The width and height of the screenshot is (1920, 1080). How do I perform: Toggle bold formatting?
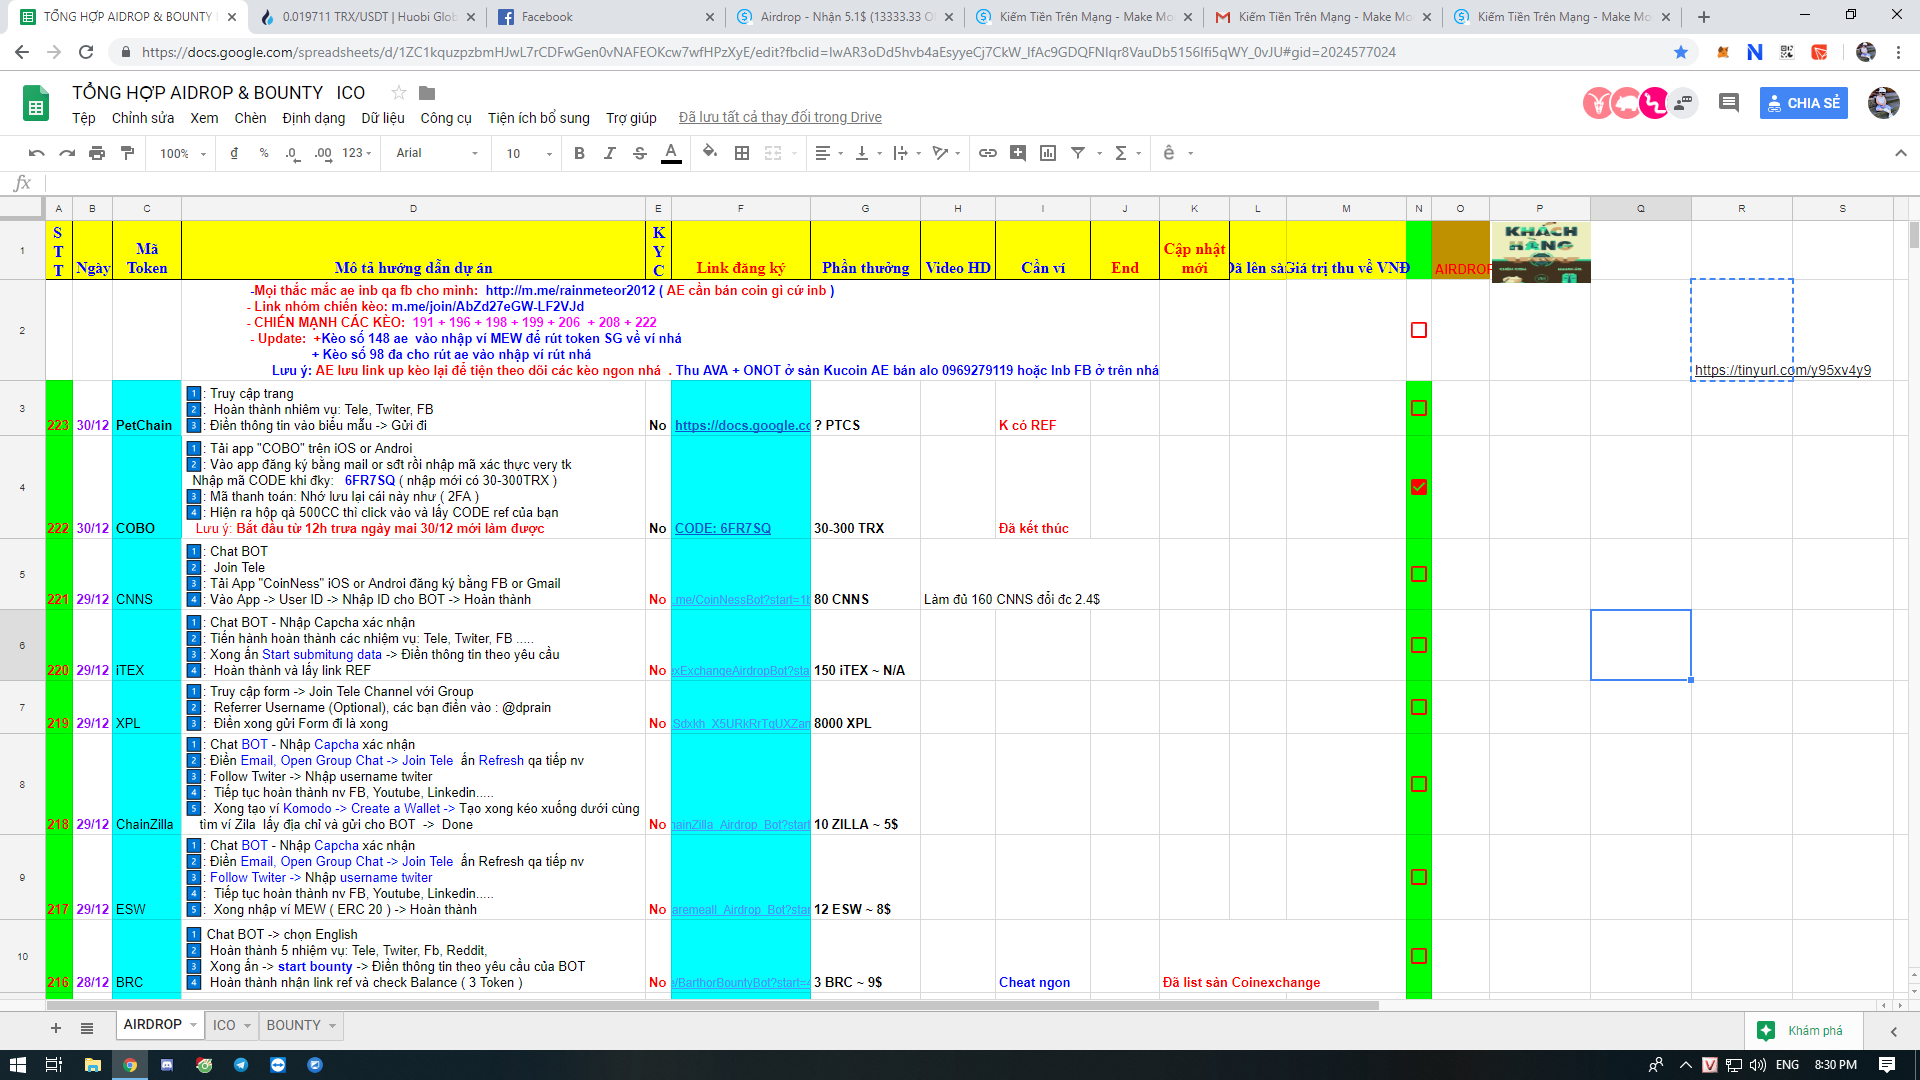point(579,153)
